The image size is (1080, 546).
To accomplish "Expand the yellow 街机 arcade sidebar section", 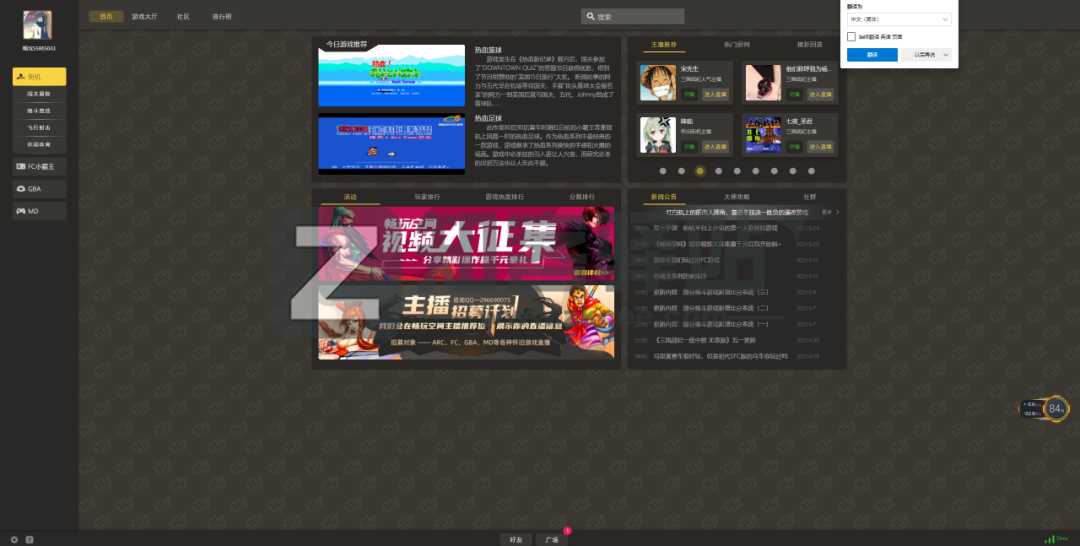I will pyautogui.click(x=39, y=76).
